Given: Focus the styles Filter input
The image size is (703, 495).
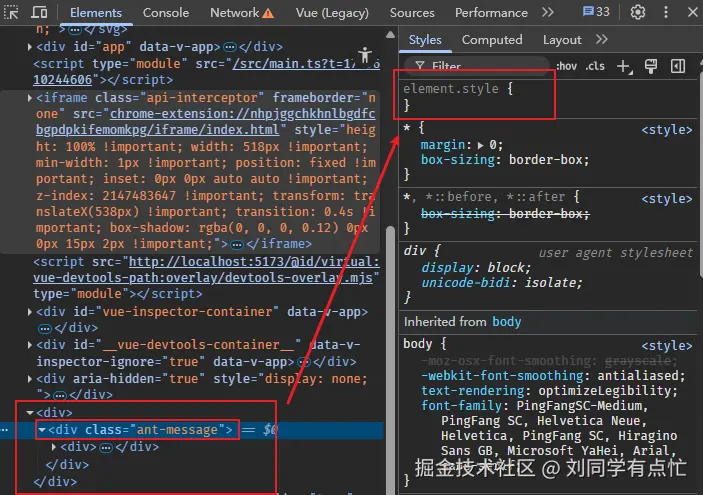Looking at the screenshot, I should tap(475, 65).
